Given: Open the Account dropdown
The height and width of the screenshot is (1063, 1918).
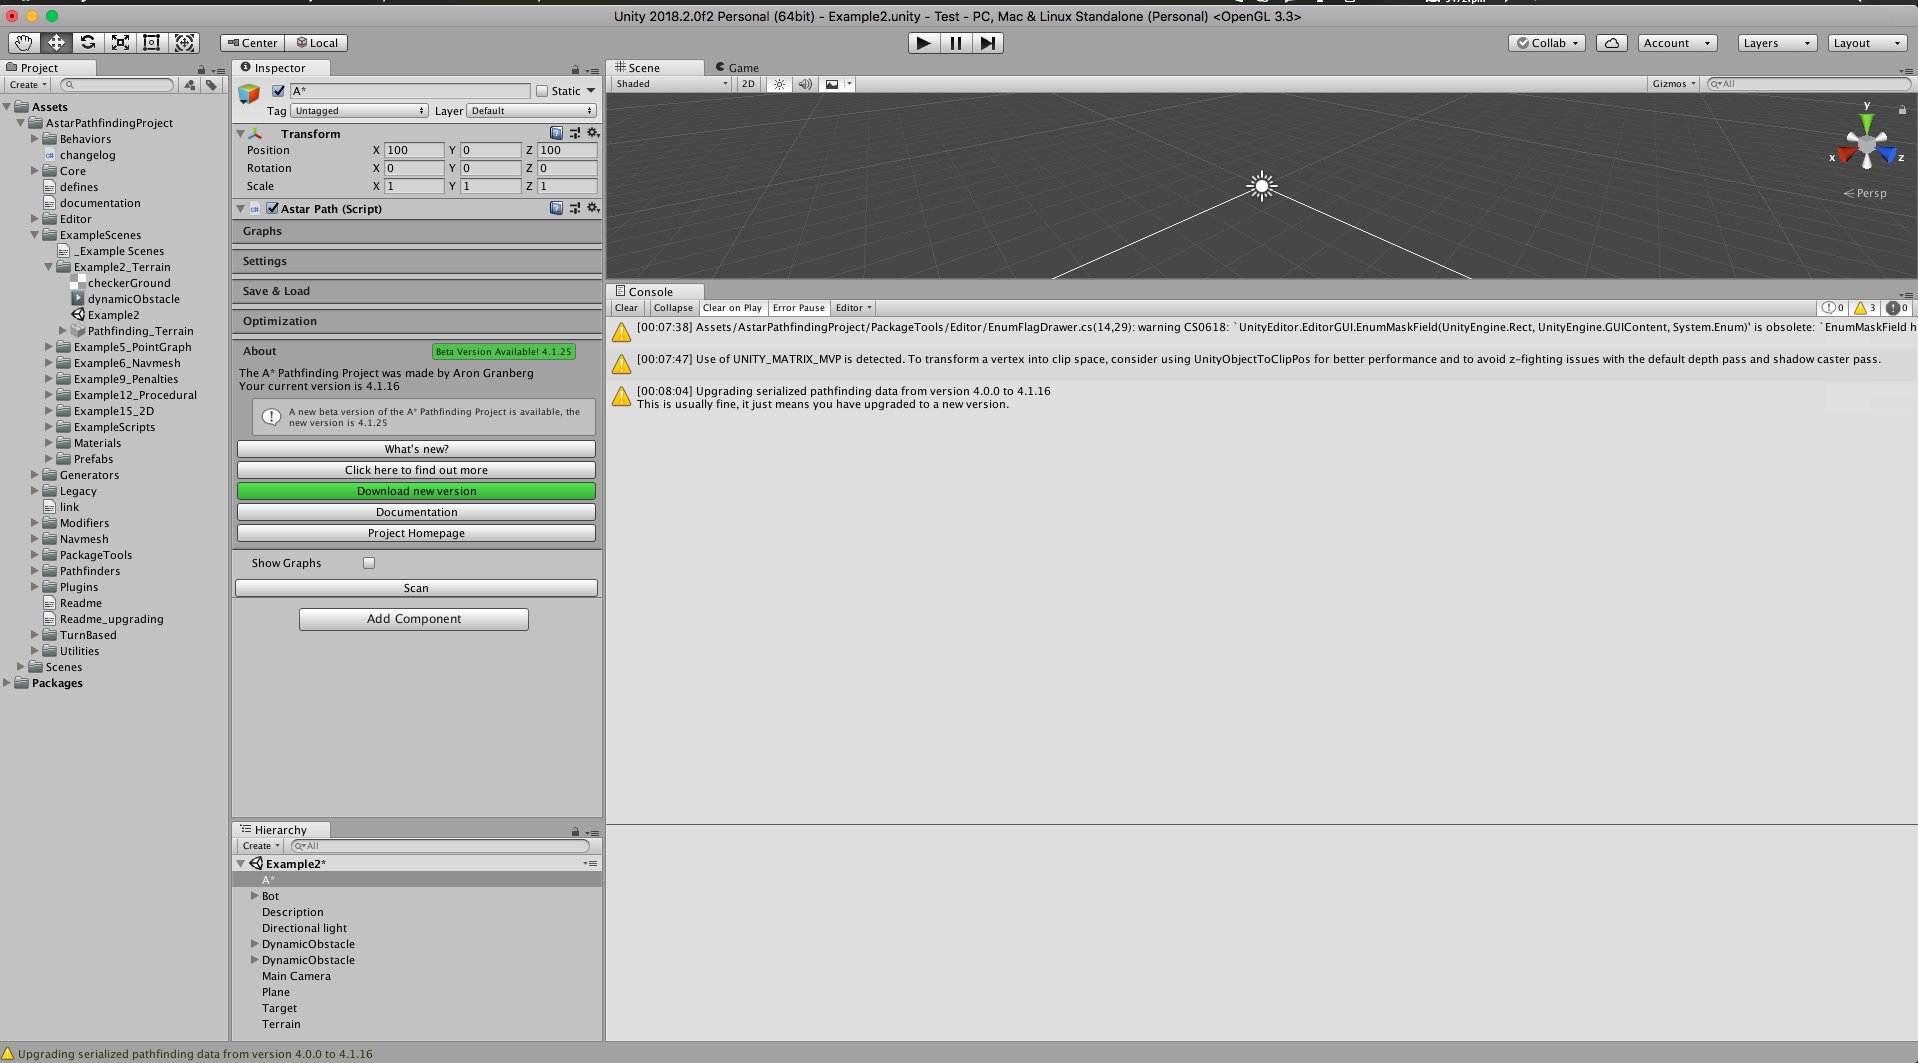Looking at the screenshot, I should (1678, 43).
